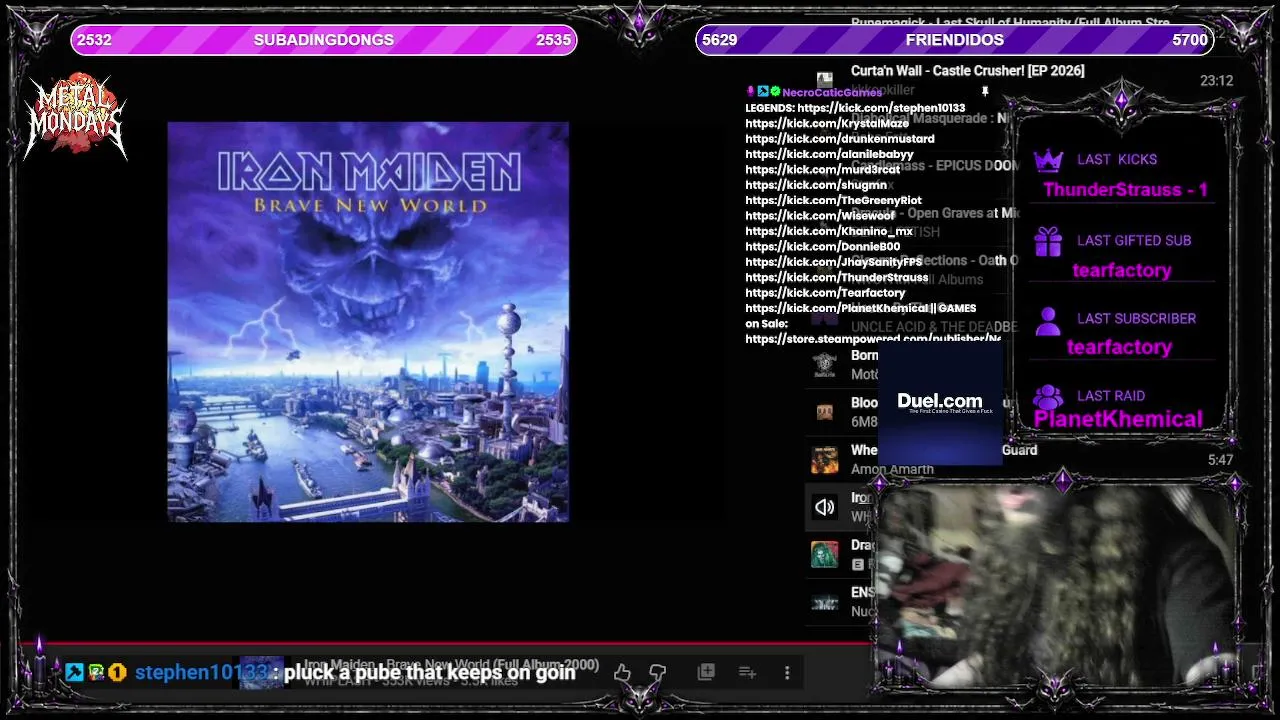
Task: Click the gift box icon beside LAST GIFTED SUB
Action: point(1048,241)
